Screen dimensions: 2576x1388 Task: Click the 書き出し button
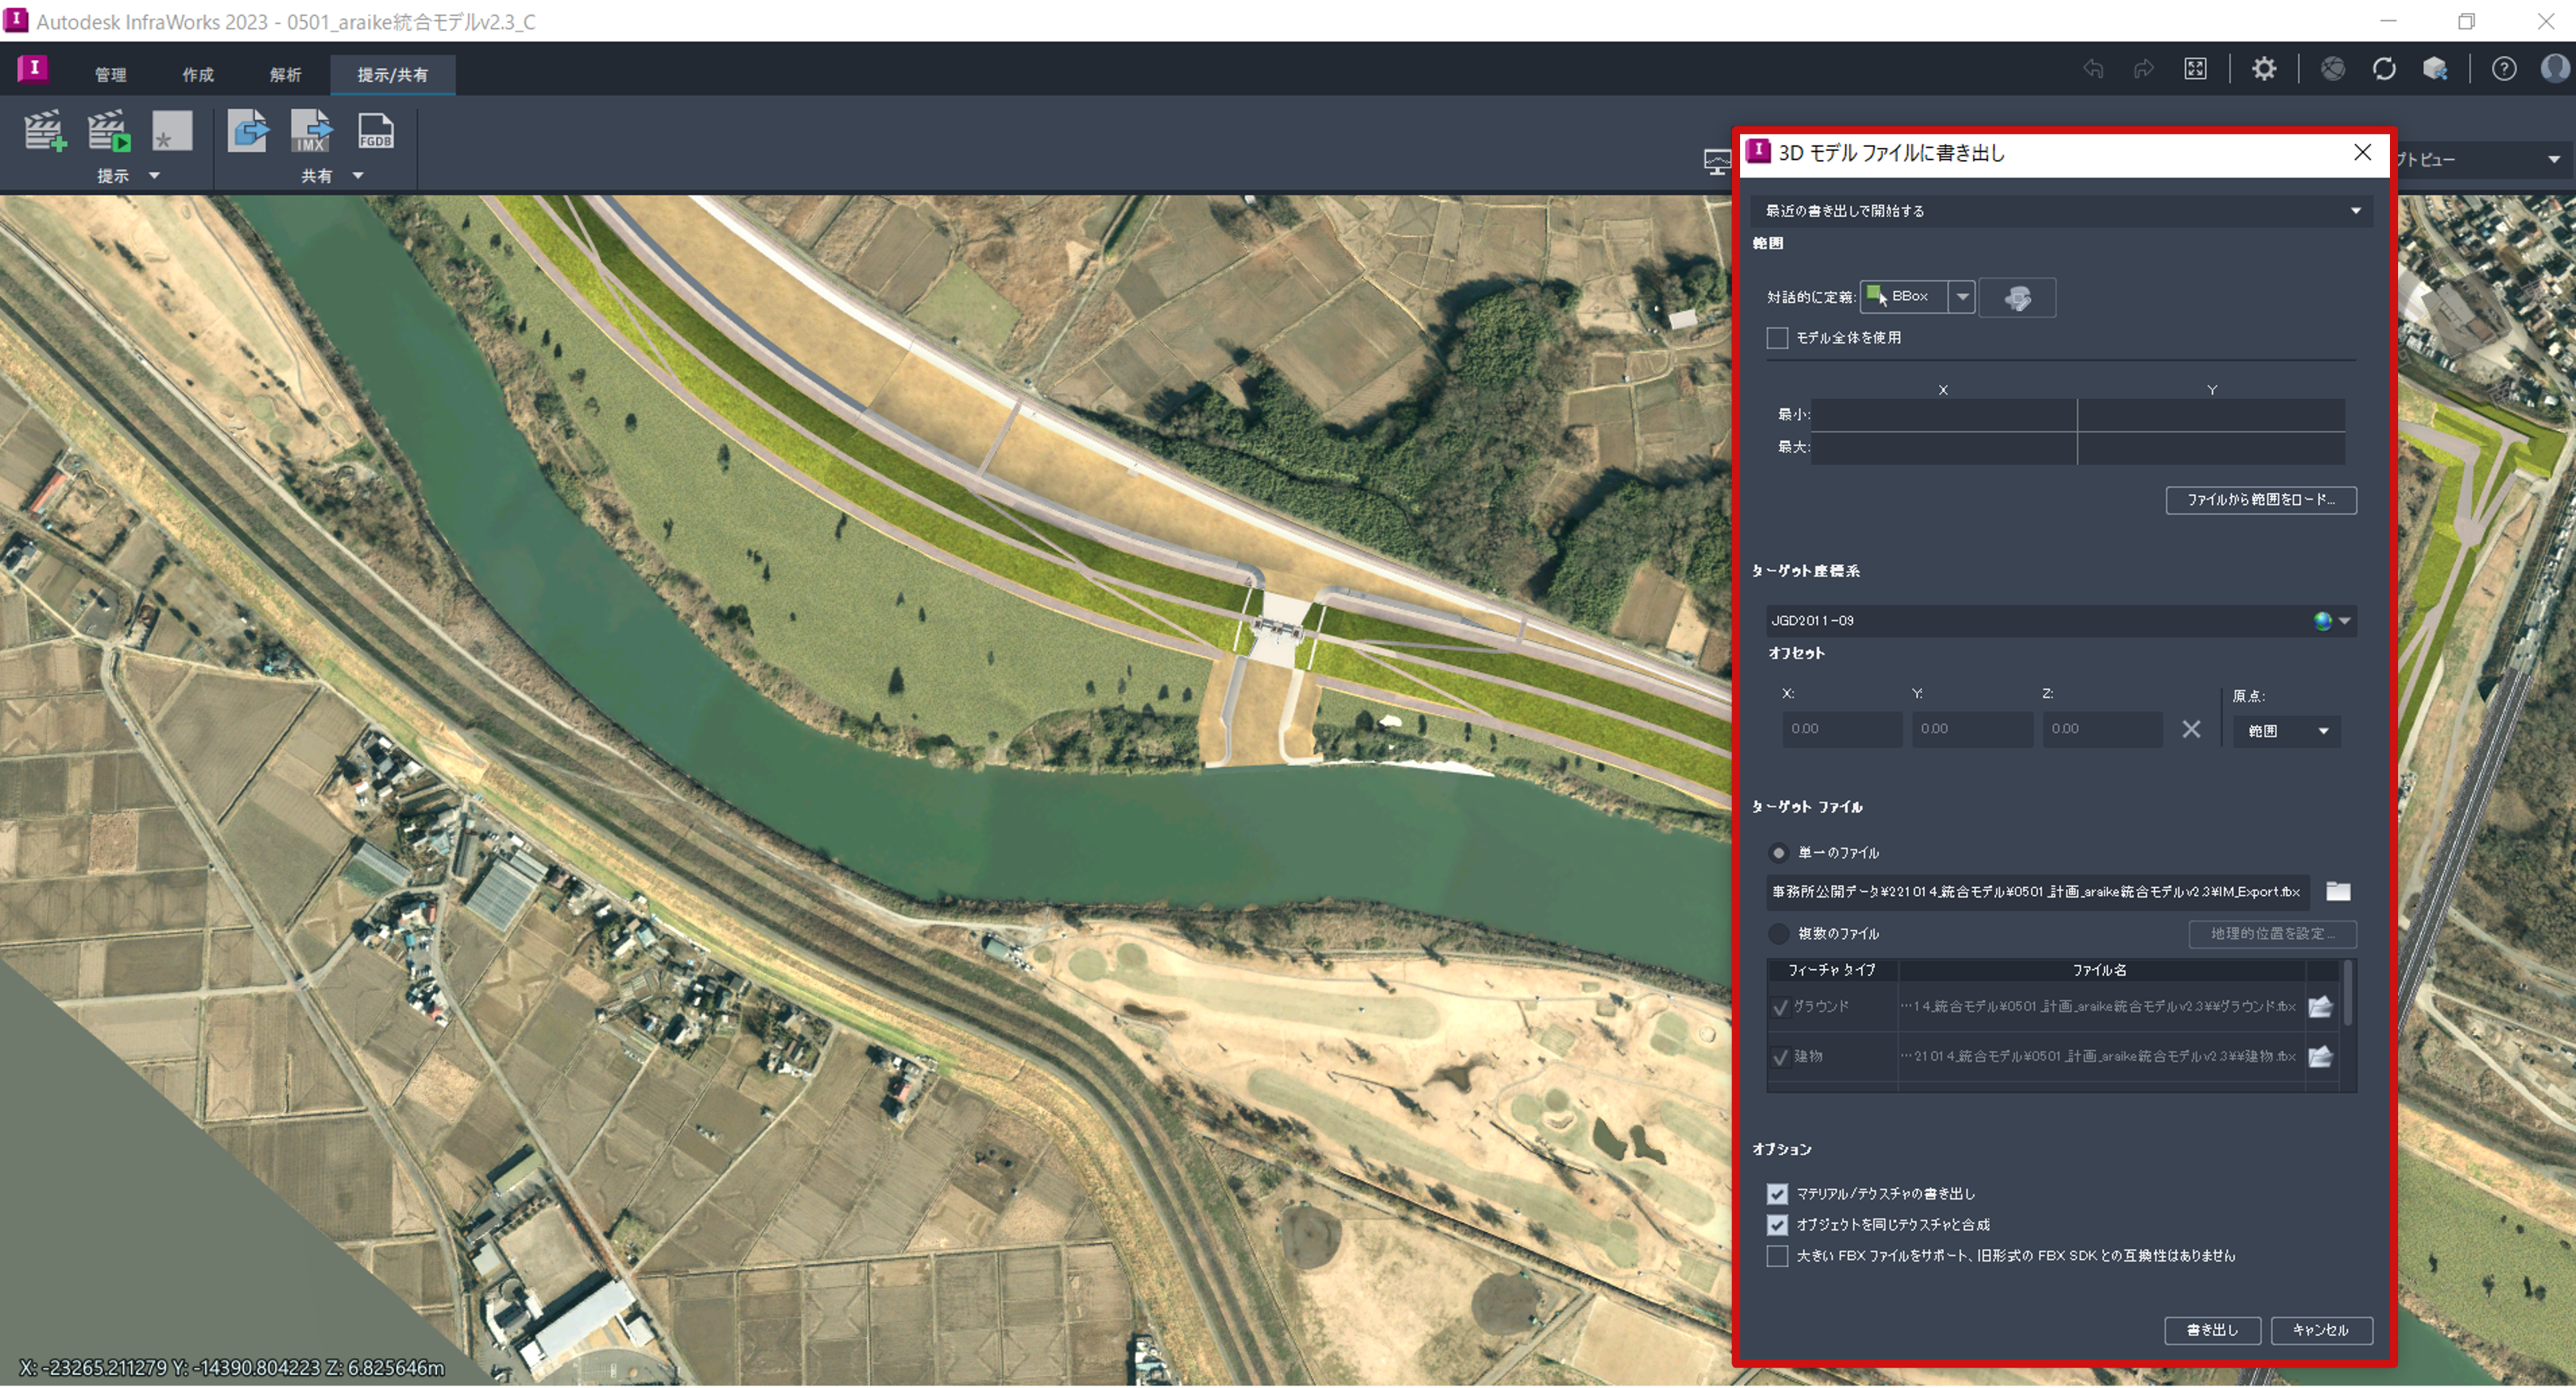click(2211, 1330)
